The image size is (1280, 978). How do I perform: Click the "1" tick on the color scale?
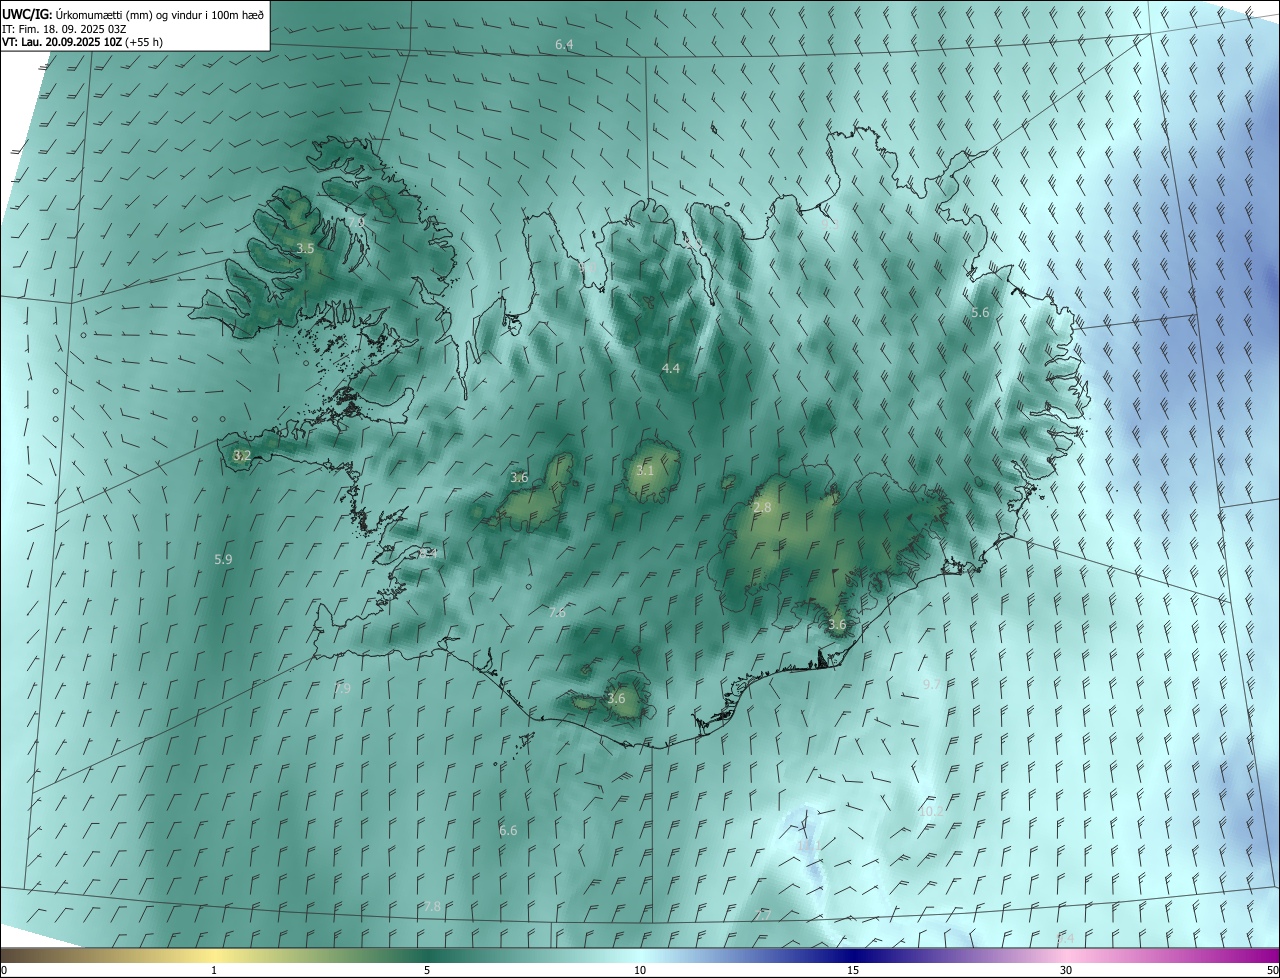point(214,970)
